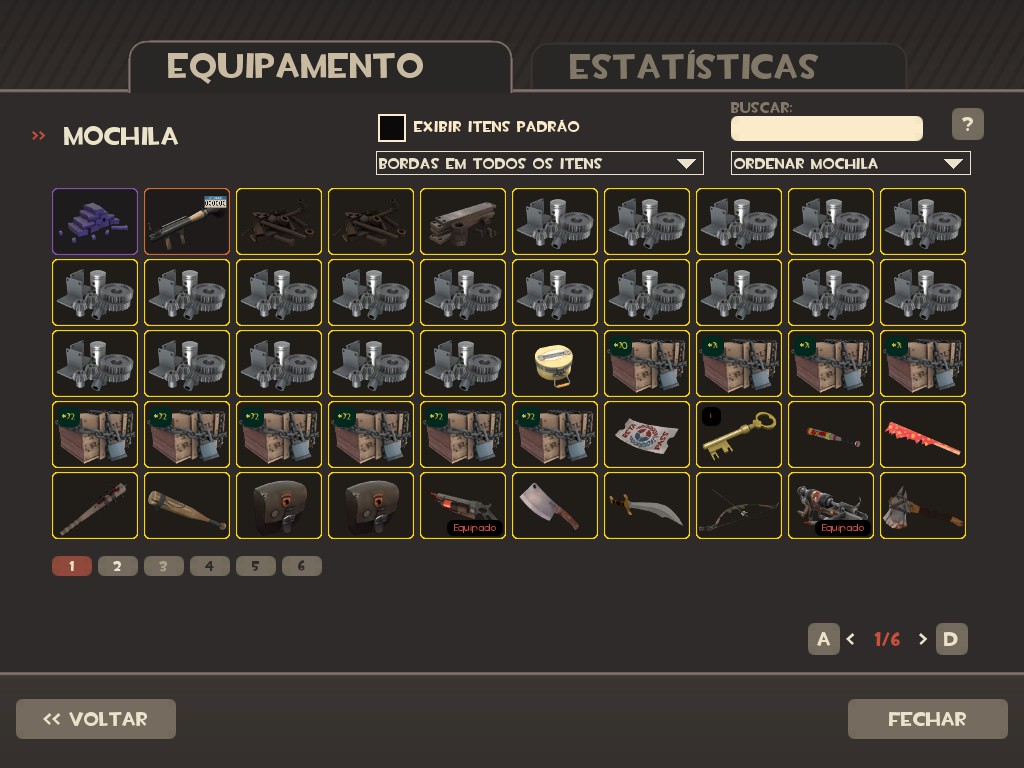Screen dimensions: 1024x768
Task: Go to next page with D button
Action: coord(952,639)
